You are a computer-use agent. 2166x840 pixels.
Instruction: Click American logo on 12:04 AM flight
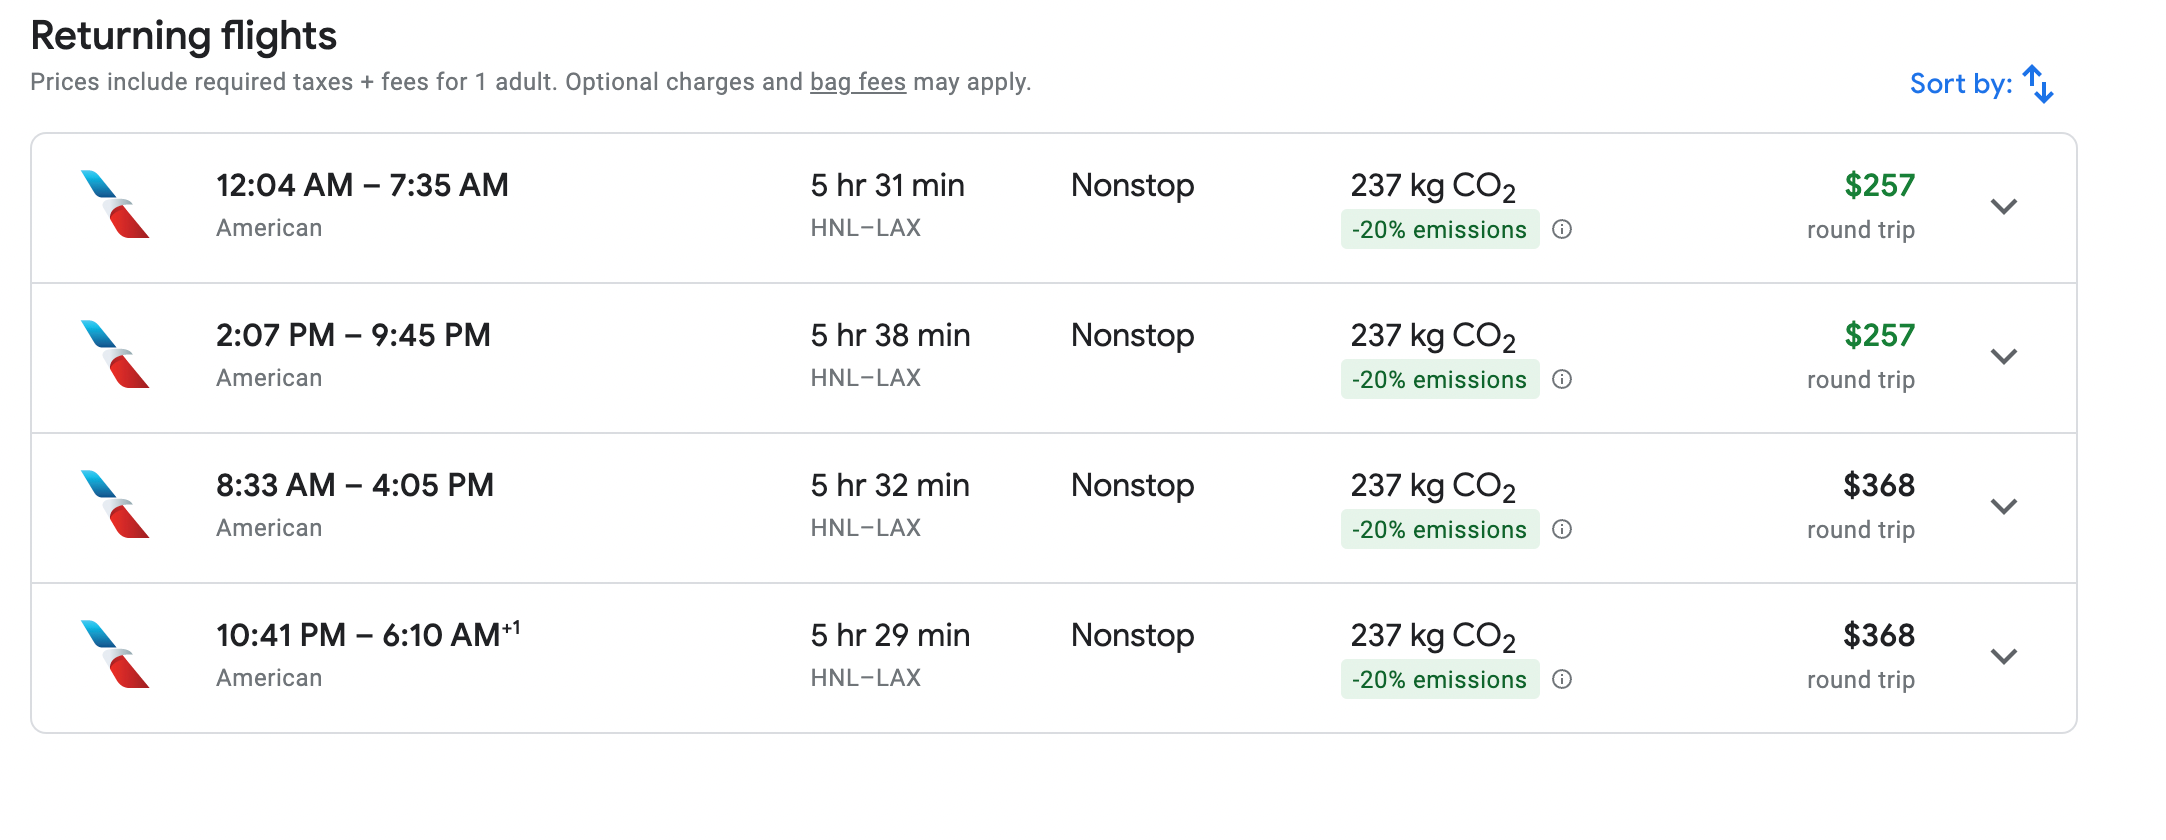pyautogui.click(x=115, y=205)
